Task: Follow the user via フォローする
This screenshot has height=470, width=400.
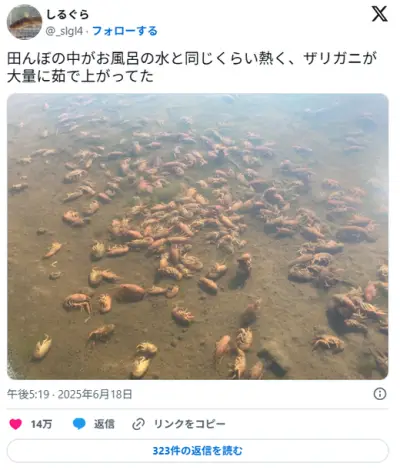Action: click(x=125, y=31)
